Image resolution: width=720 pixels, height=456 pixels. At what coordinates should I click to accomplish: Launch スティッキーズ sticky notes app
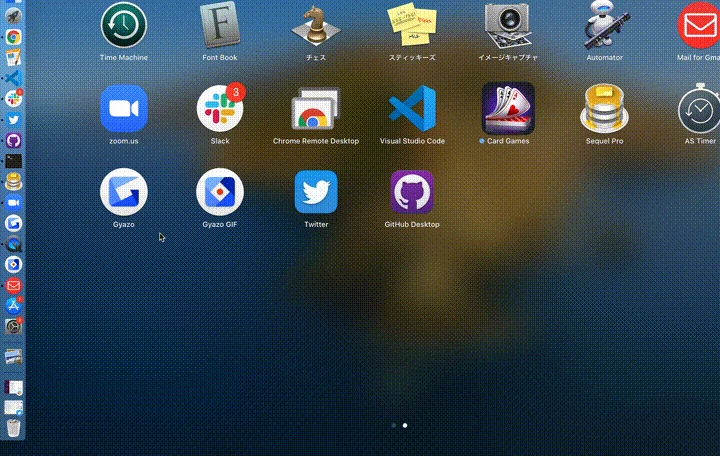tap(412, 25)
